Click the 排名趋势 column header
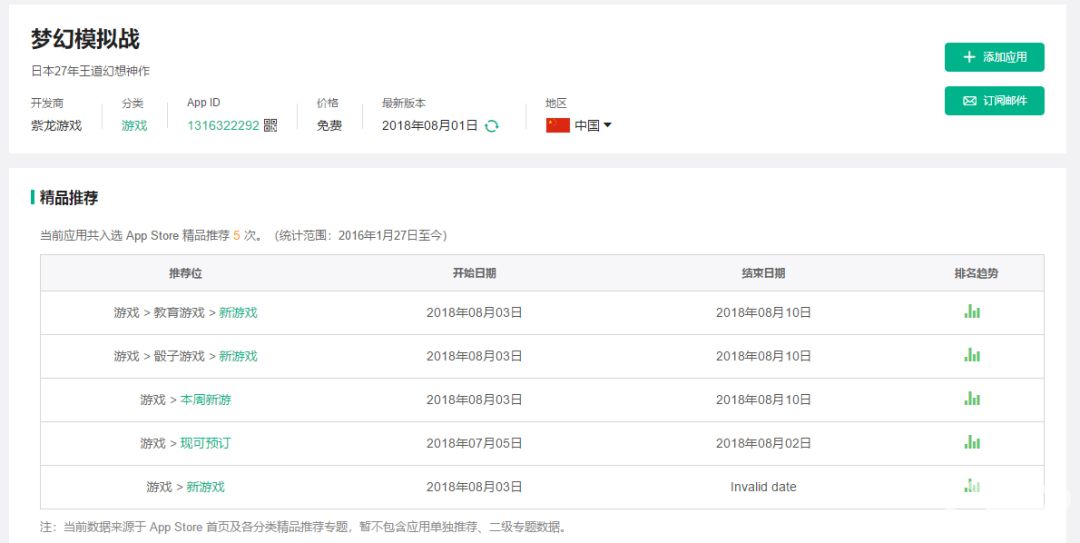1080x543 pixels. pos(976,273)
